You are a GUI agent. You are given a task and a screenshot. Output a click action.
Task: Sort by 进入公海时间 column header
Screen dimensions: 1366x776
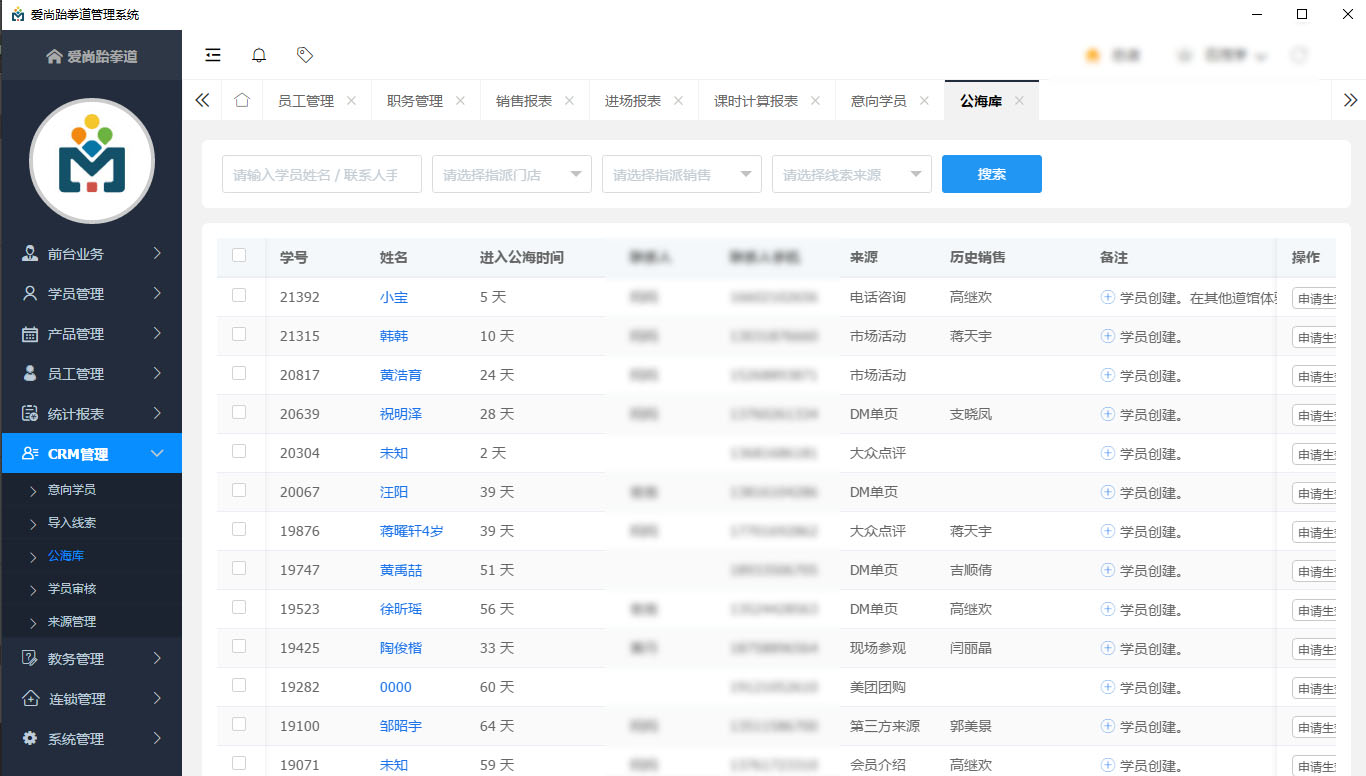click(522, 257)
